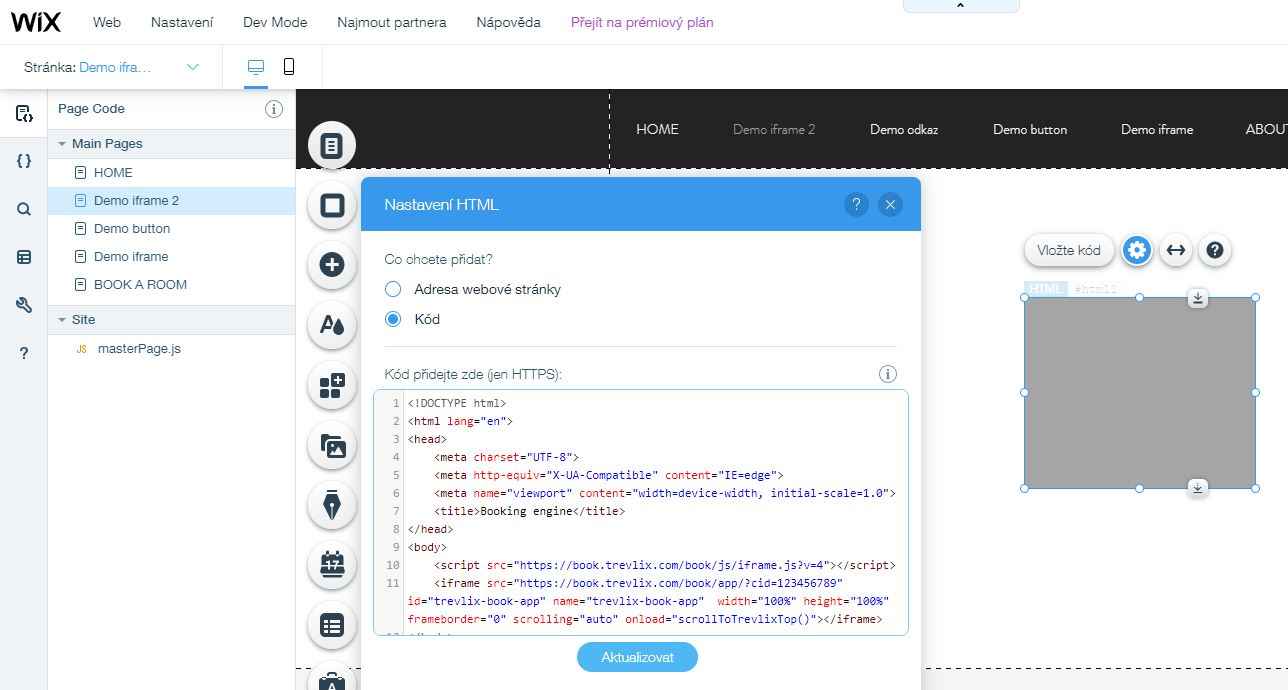The height and width of the screenshot is (690, 1288).
Task: Open the Stránka page selector dropdown
Action: coord(112,67)
